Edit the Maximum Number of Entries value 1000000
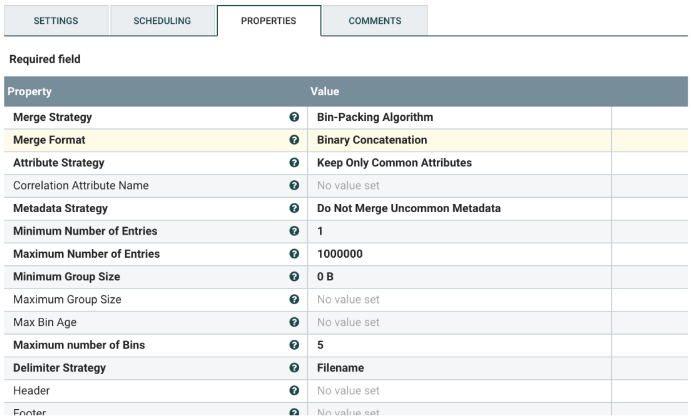Screen dimensions: 691x419 coord(459,254)
